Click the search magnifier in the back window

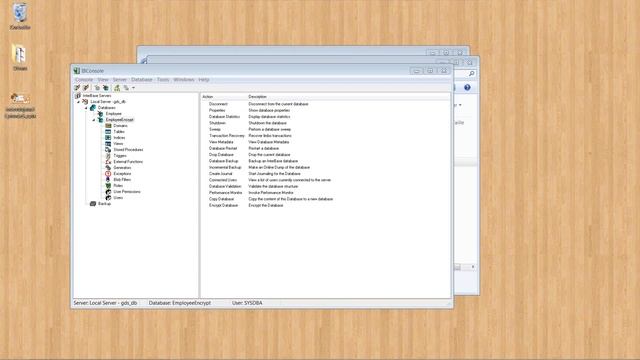471,73
